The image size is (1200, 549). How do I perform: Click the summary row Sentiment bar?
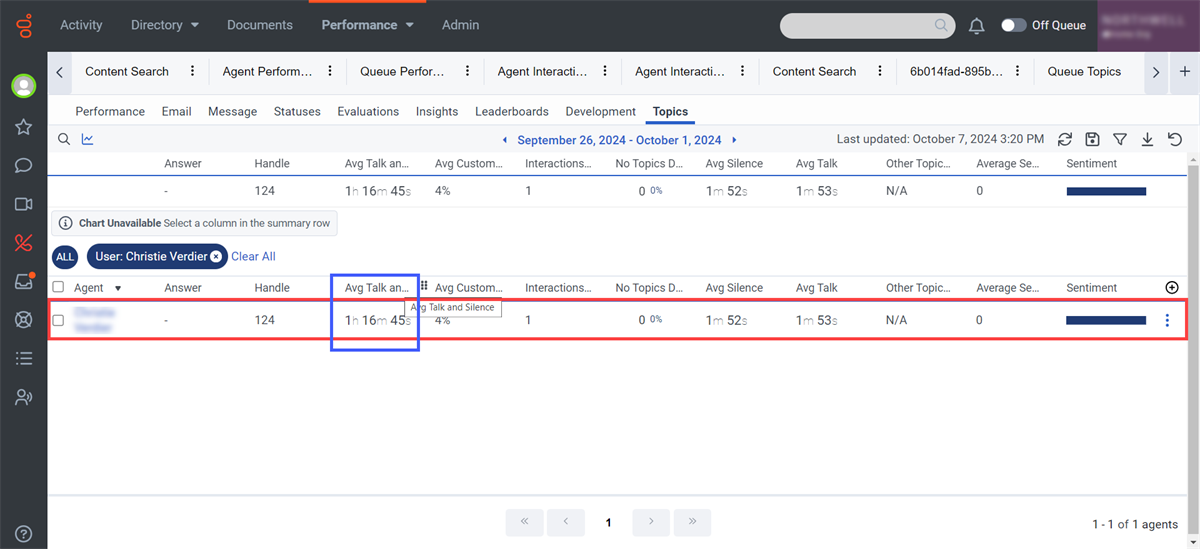(x=1106, y=191)
